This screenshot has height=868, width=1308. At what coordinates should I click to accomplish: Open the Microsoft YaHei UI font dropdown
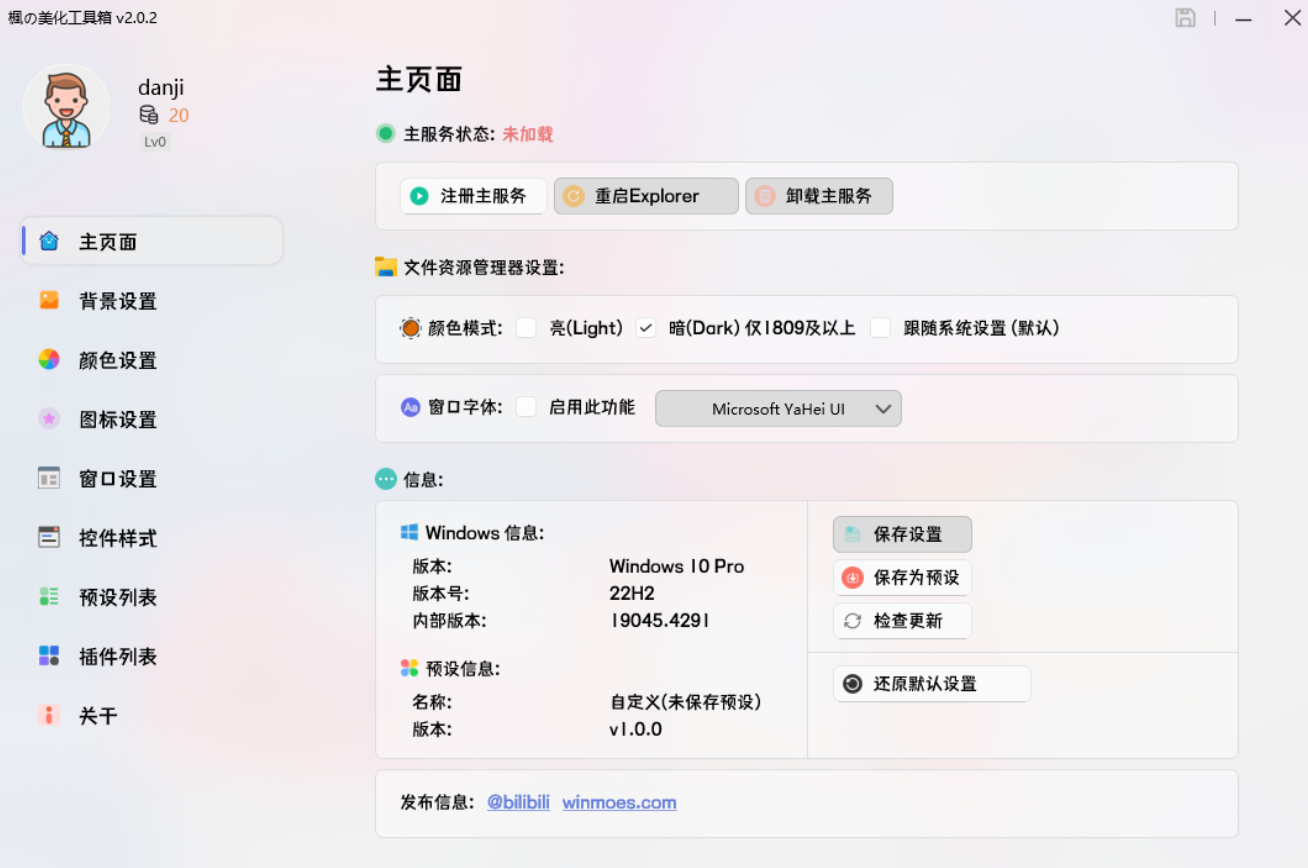pyautogui.click(x=778, y=408)
